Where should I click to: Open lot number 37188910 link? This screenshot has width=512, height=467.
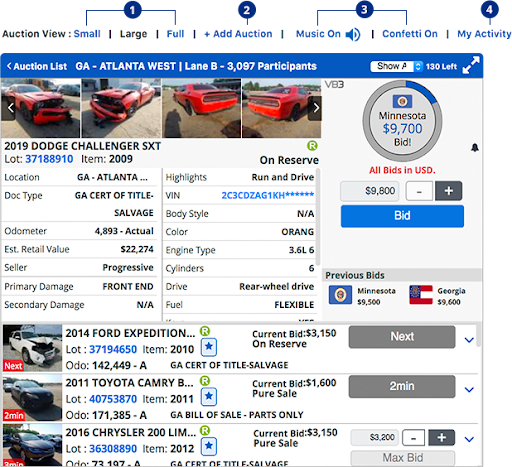(x=49, y=159)
